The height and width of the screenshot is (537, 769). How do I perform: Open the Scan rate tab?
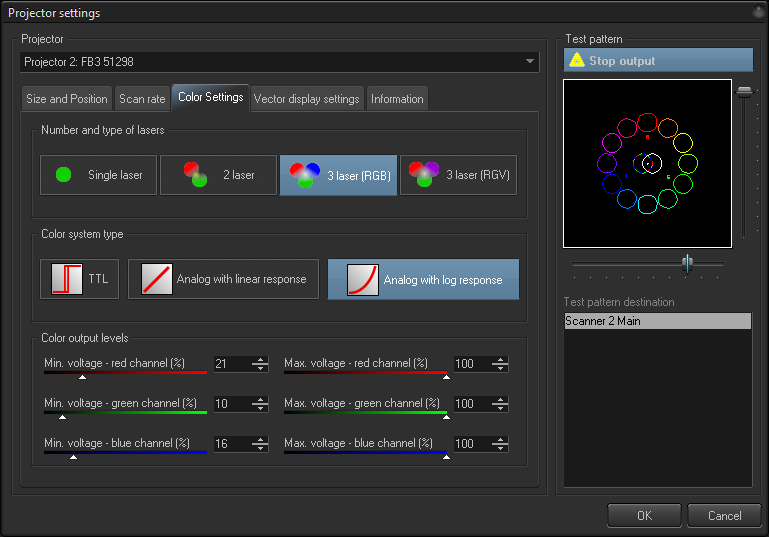coord(142,99)
